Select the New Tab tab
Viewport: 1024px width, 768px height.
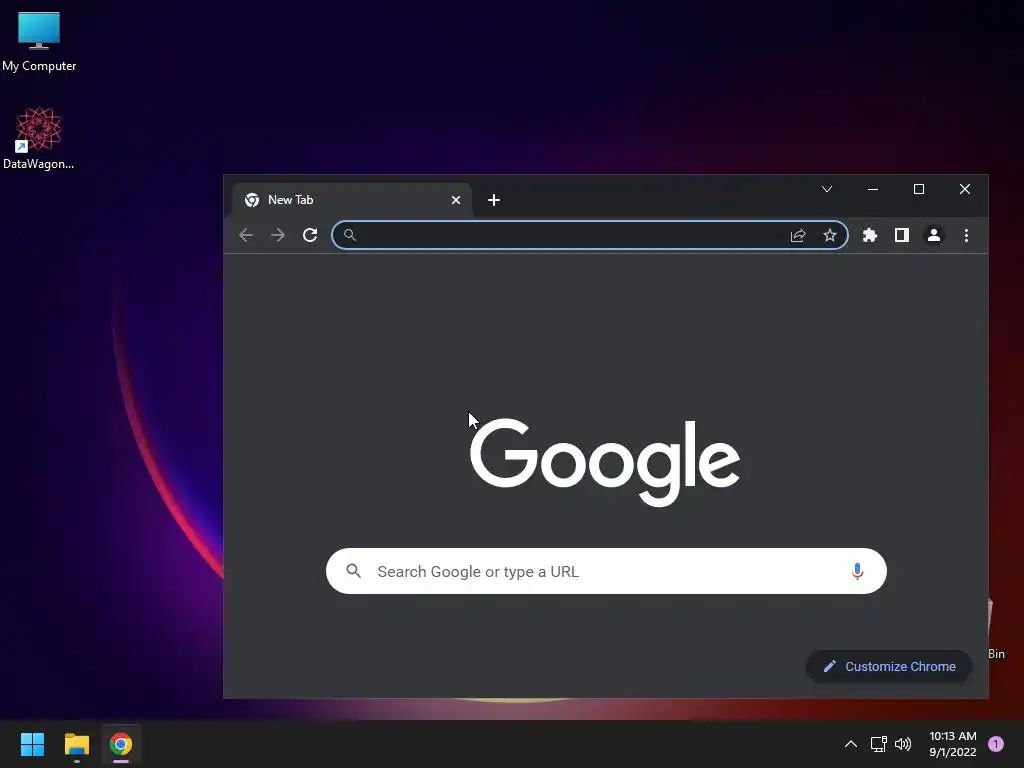pos(352,200)
